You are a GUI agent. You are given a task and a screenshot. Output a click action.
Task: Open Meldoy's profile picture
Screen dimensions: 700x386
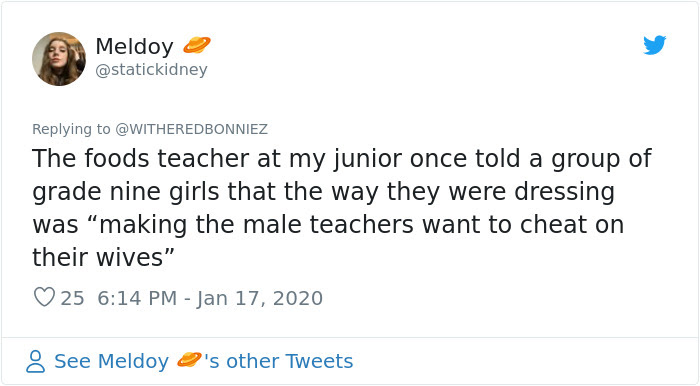[x=59, y=59]
